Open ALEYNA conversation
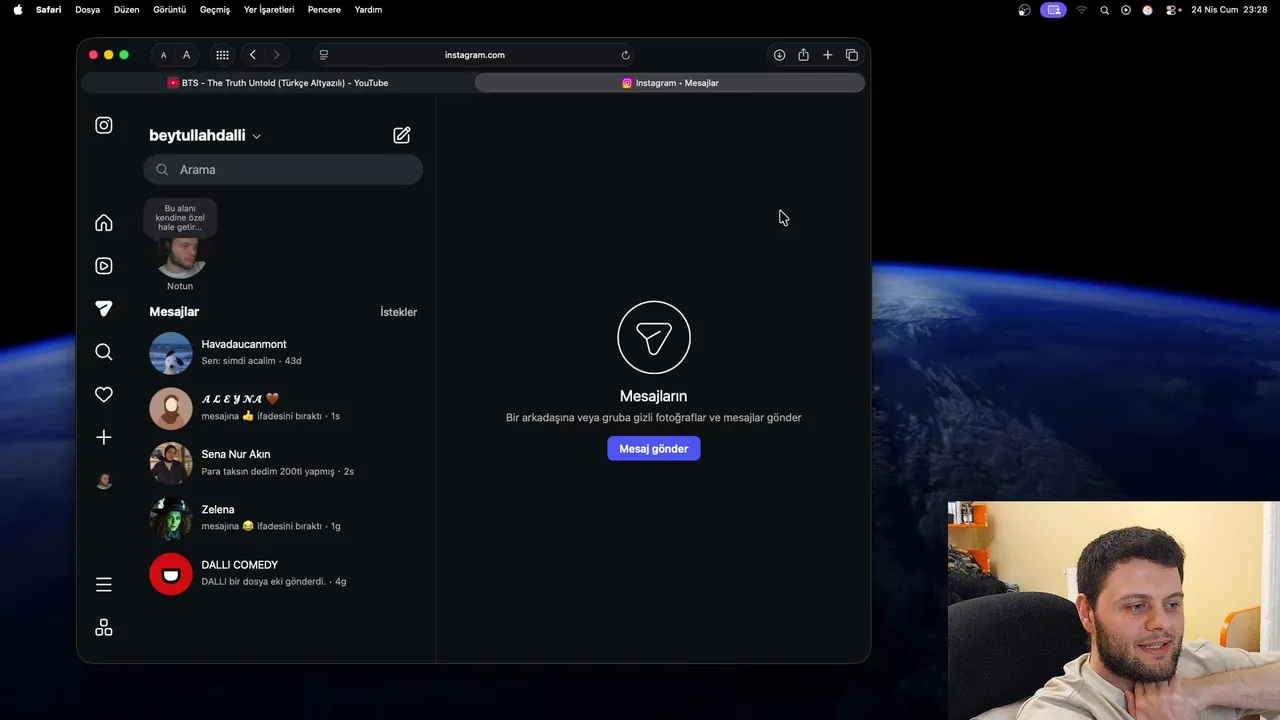Screen dimensions: 1280x720 (283, 408)
